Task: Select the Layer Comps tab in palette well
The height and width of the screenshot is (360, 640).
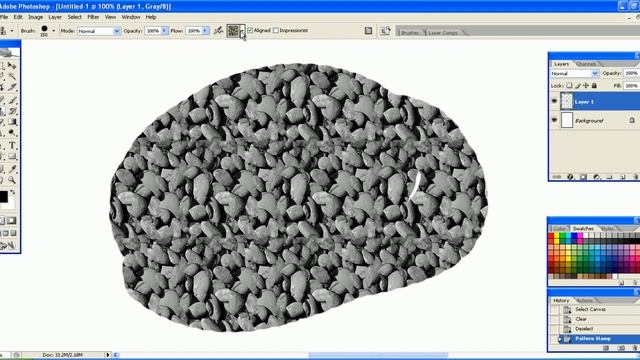Action: tap(443, 33)
